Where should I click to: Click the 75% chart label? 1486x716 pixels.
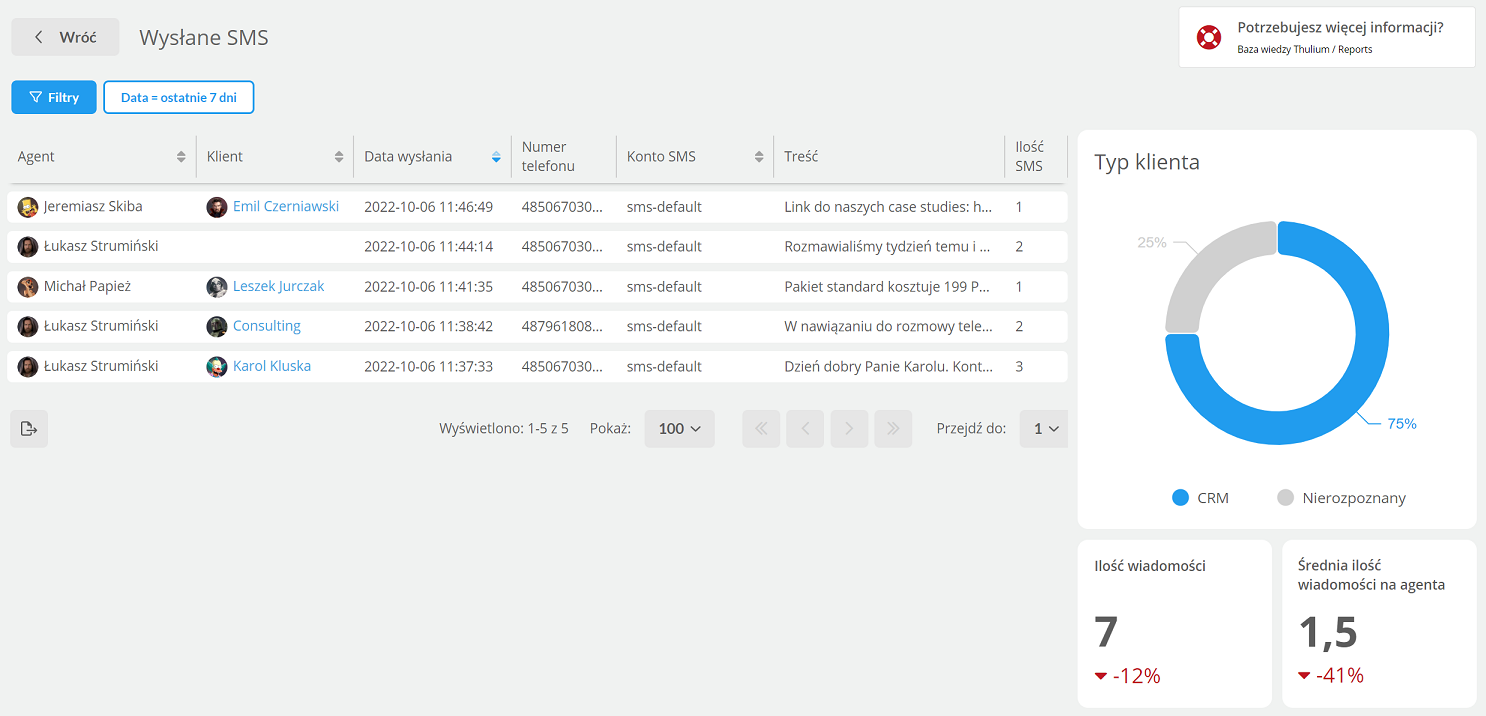[x=1402, y=424]
